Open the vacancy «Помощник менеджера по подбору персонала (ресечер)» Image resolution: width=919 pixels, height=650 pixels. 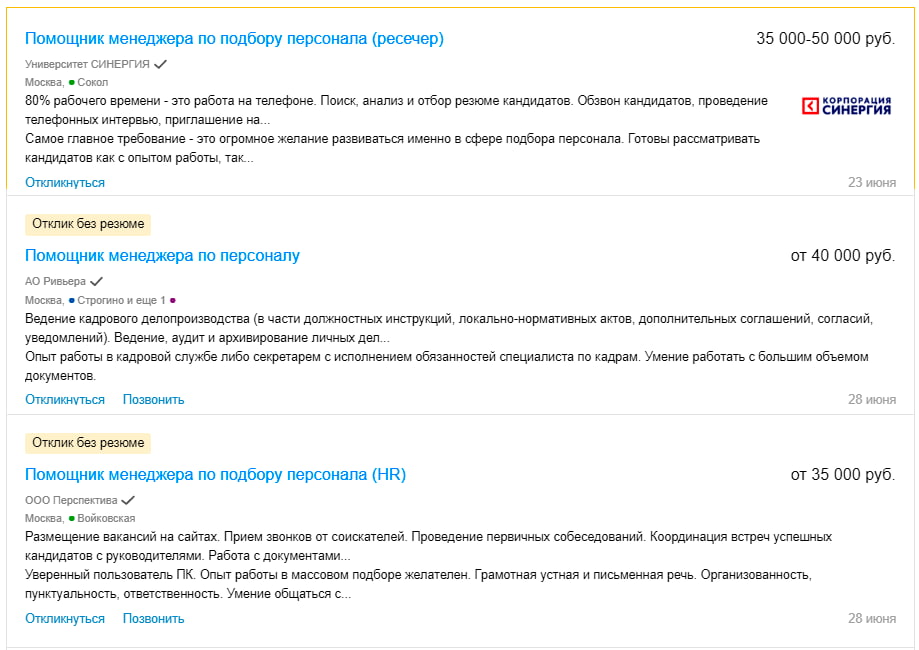click(237, 37)
